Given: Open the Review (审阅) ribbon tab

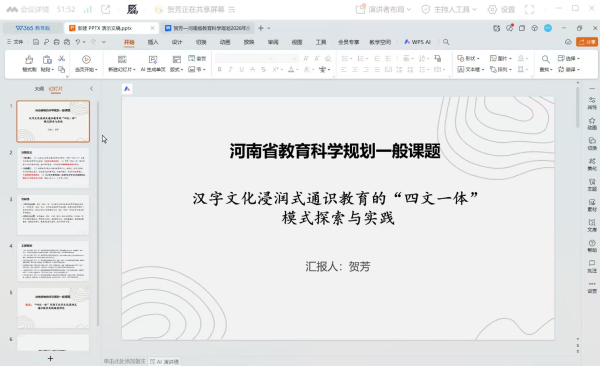Looking at the screenshot, I should pos(273,42).
